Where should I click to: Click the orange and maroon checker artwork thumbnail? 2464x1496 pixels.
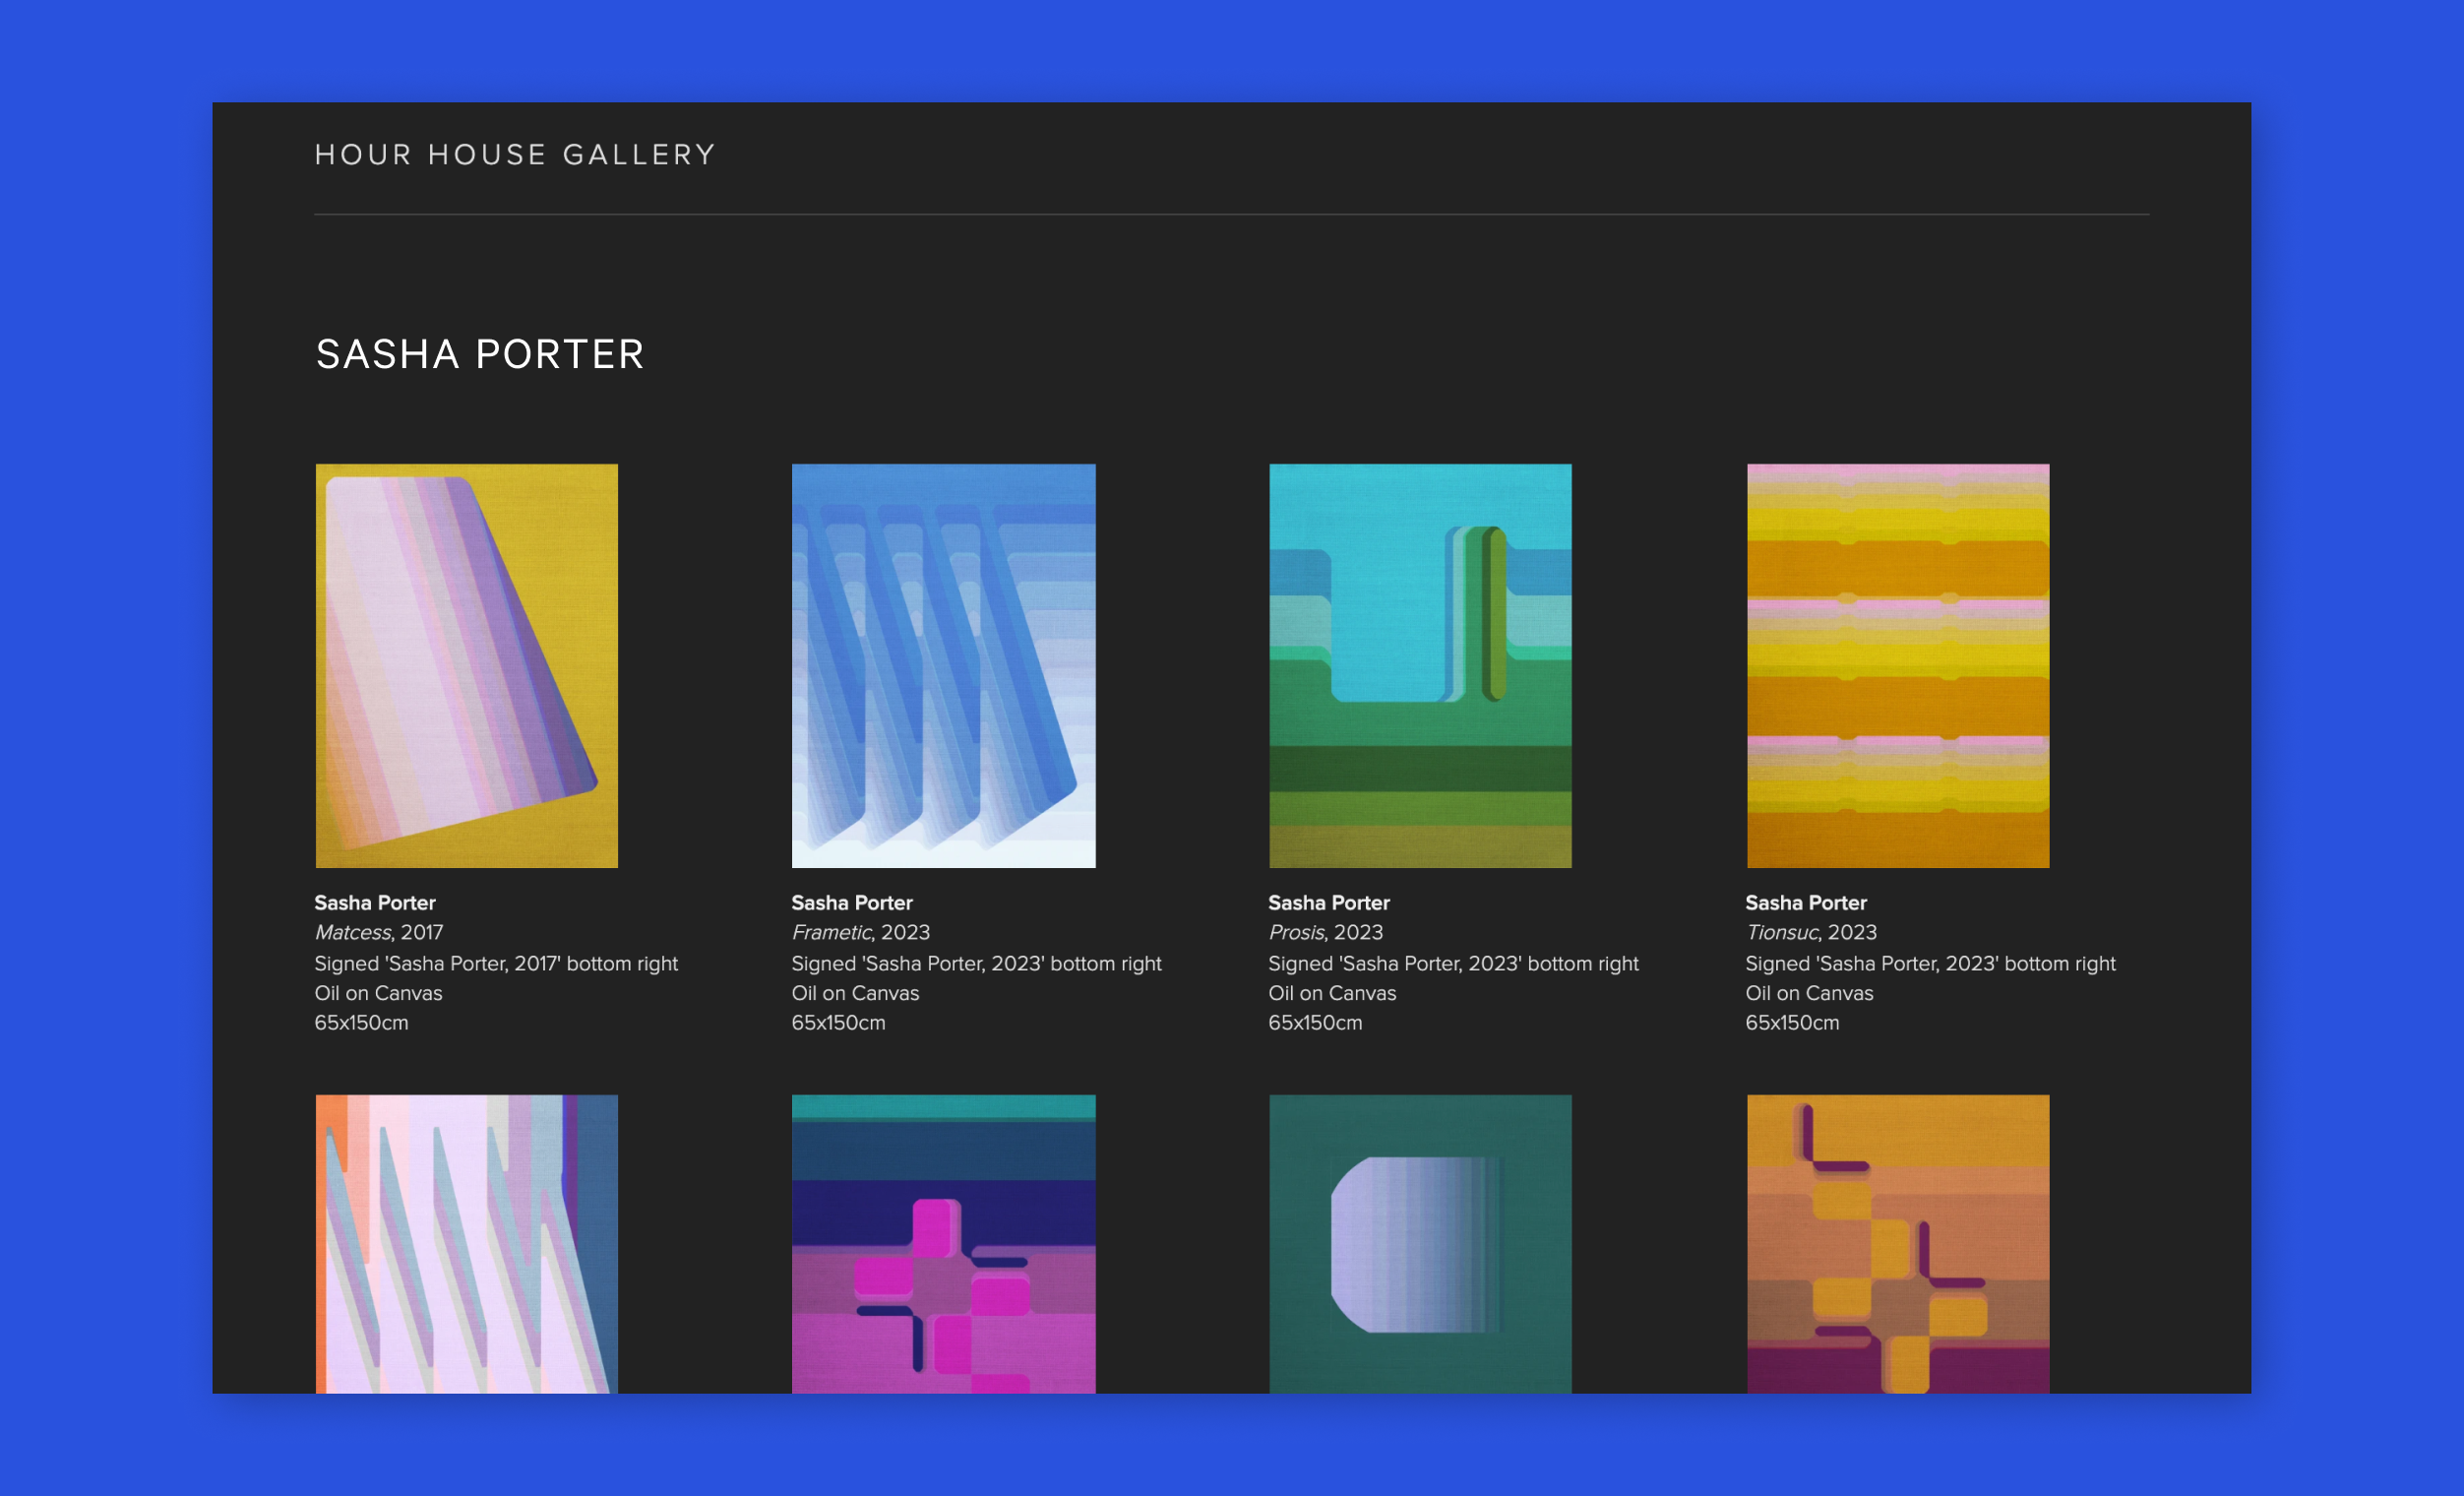point(1897,1243)
